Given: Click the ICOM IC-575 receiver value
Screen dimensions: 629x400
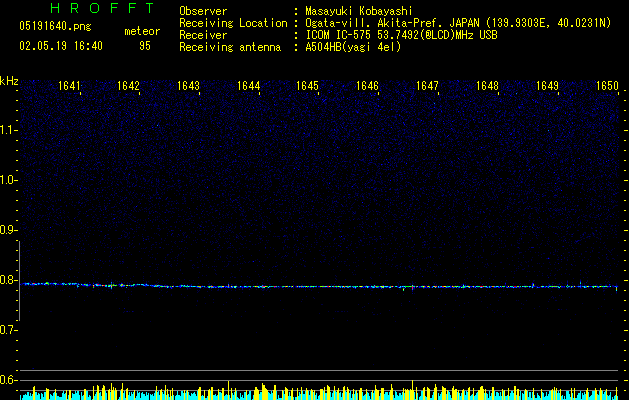Looking at the screenshot, I should 401,35.
